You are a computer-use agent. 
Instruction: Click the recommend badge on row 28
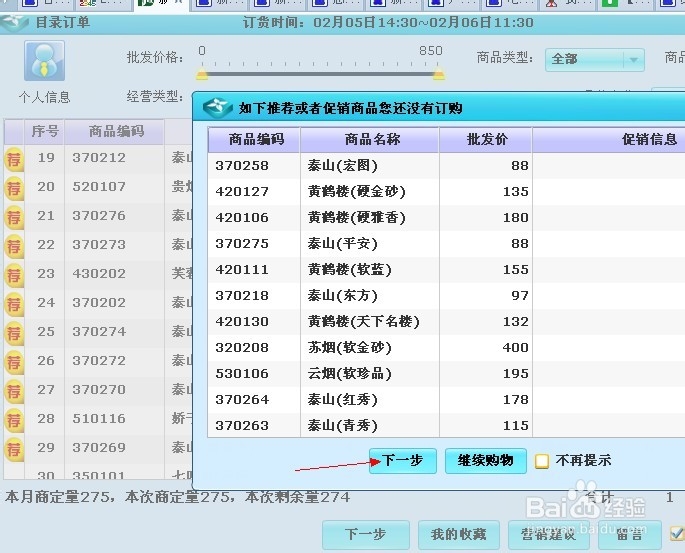(14, 421)
